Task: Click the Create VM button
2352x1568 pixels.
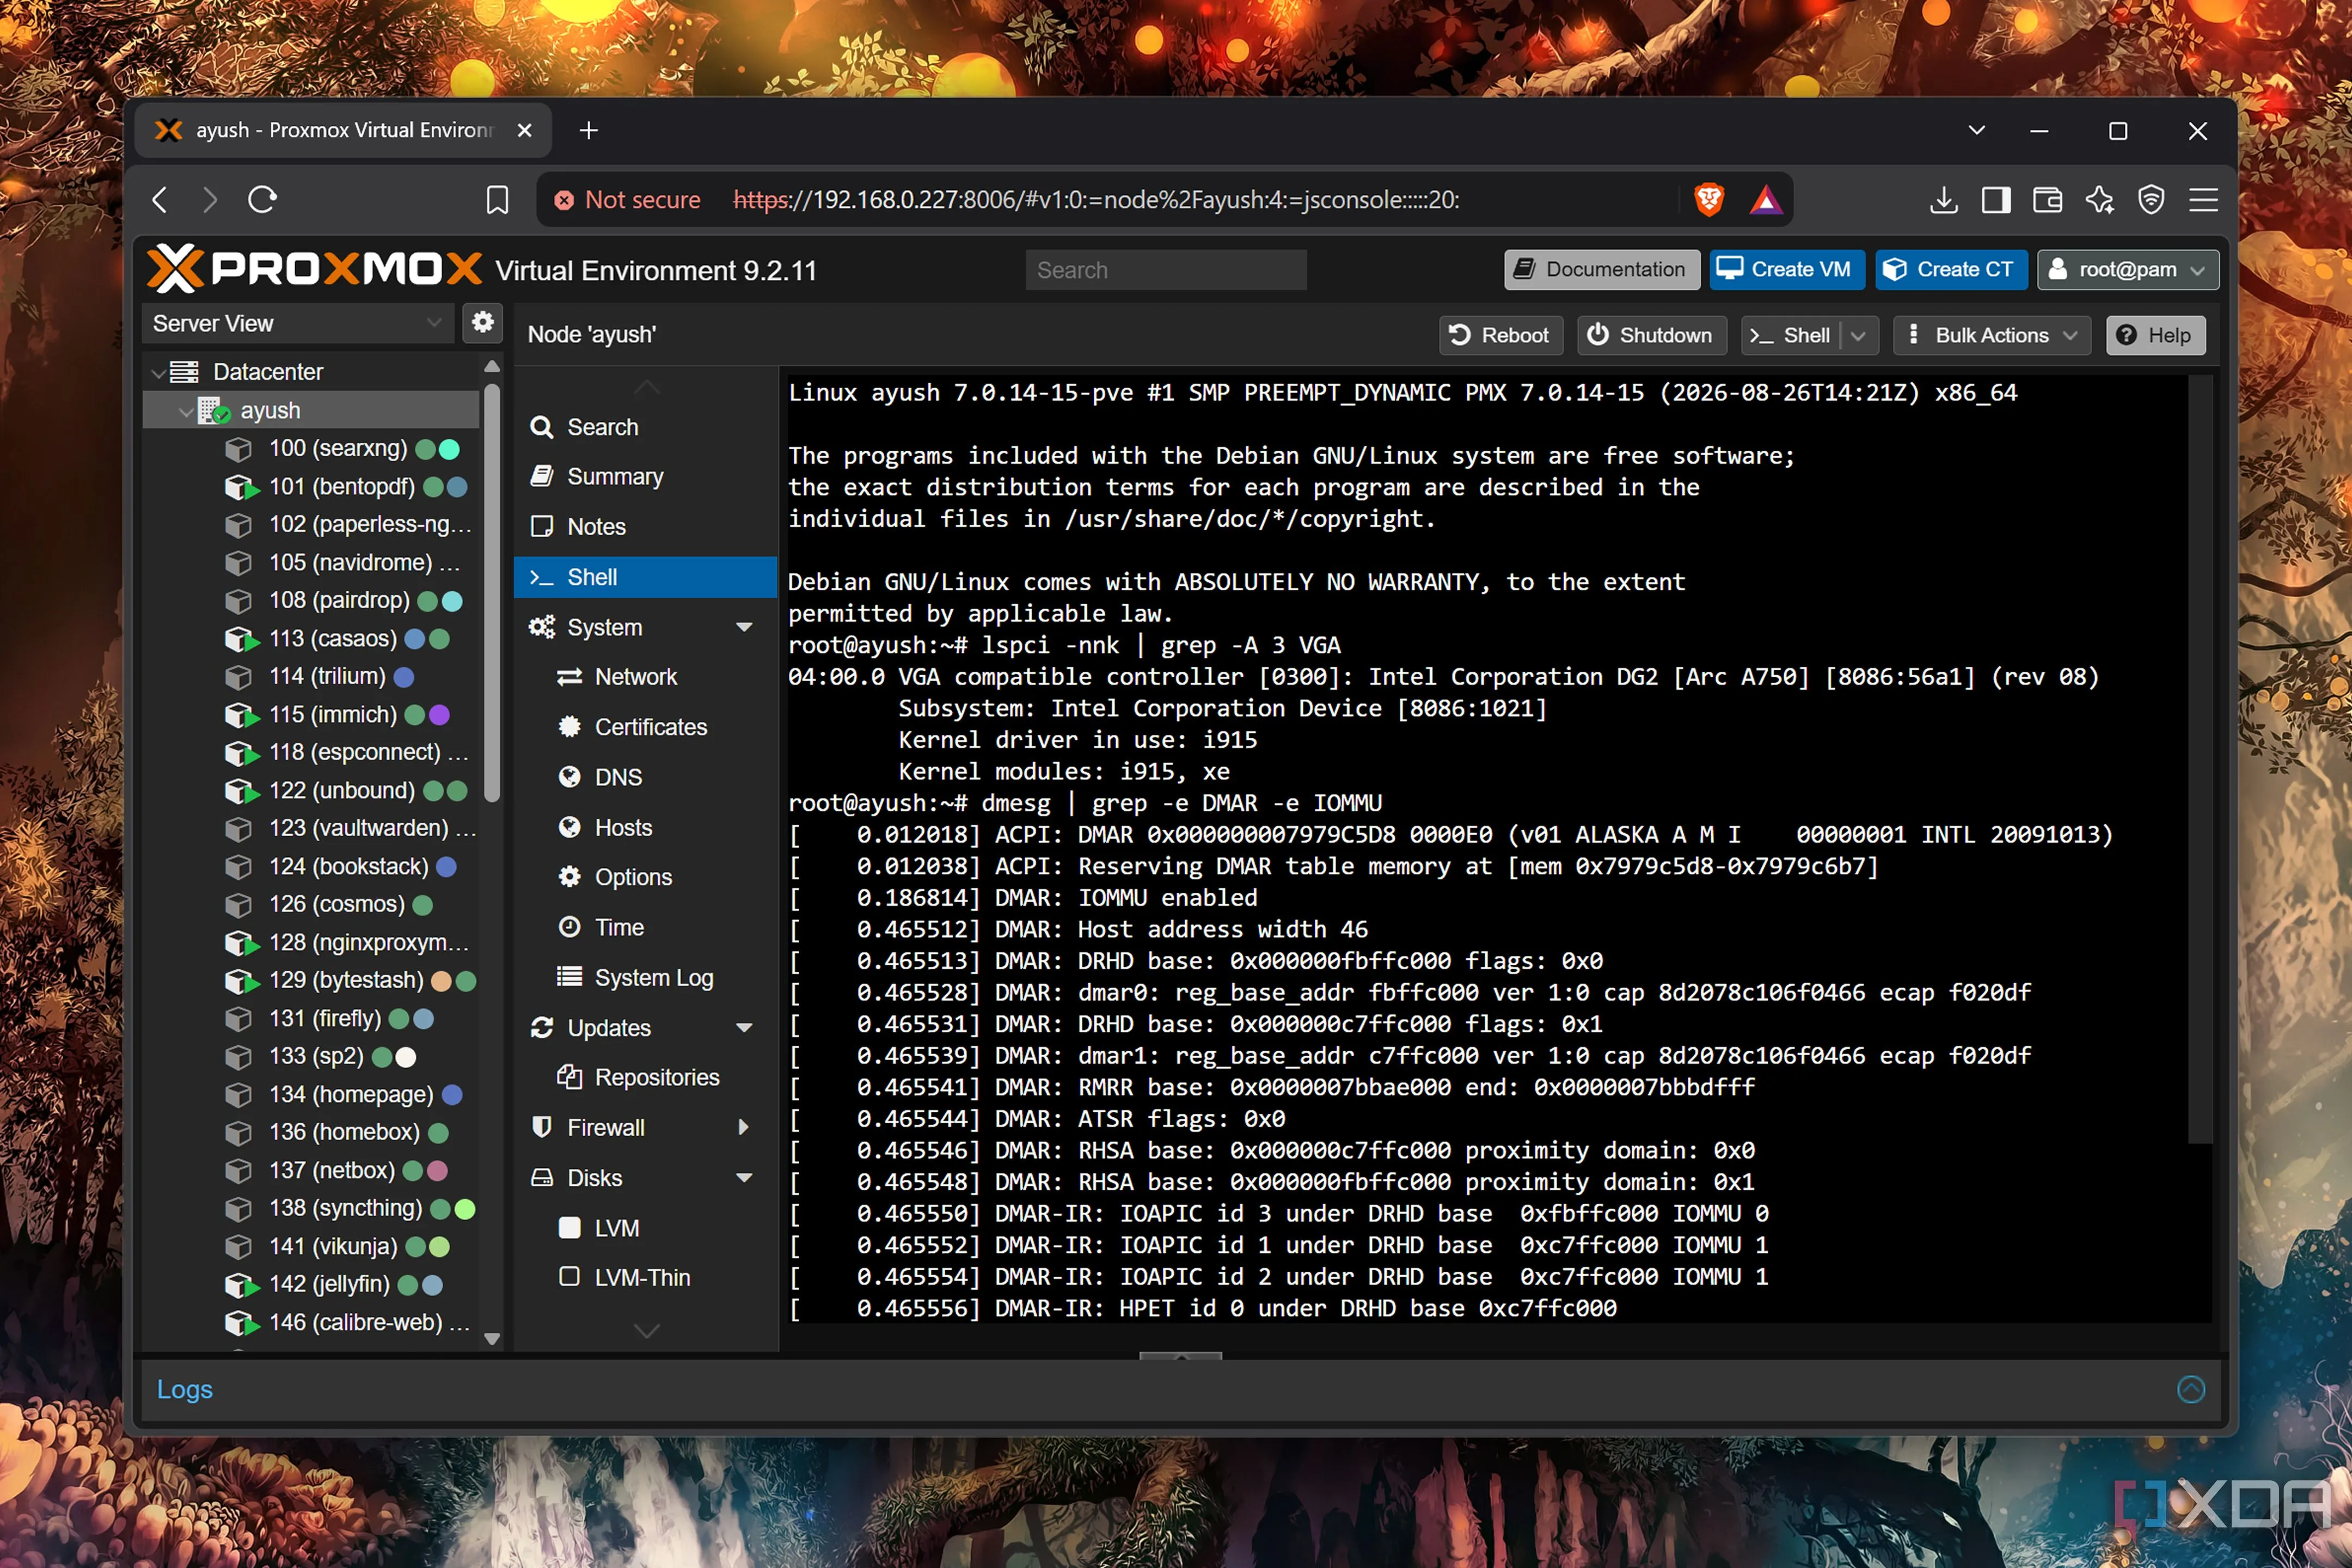Action: [x=1786, y=270]
